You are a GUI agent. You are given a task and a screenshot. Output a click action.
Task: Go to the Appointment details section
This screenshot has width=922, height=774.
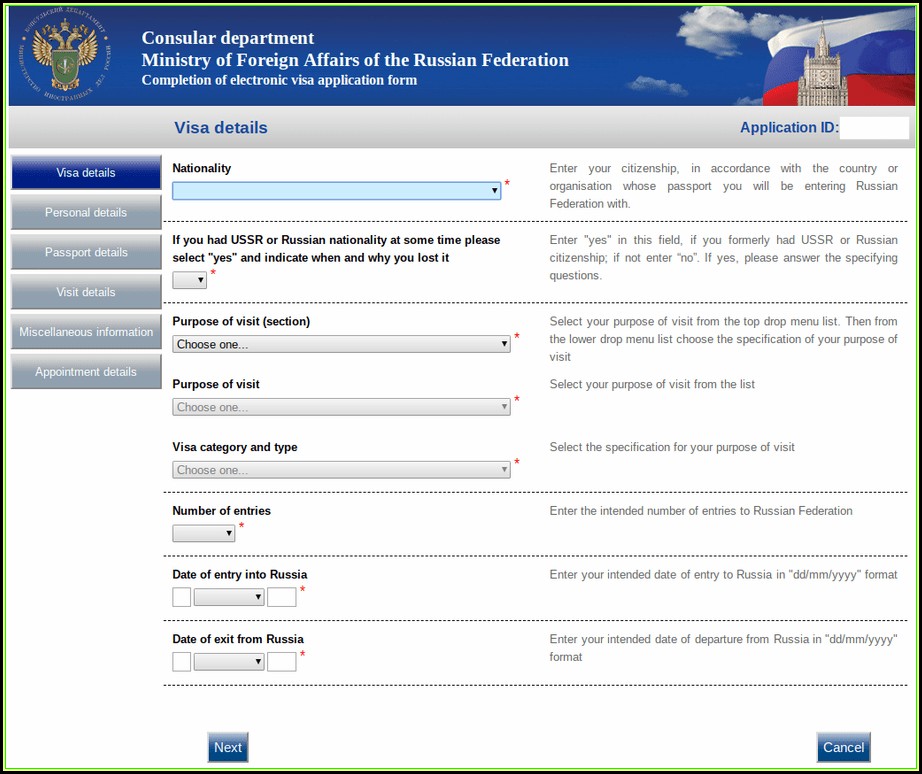[86, 372]
